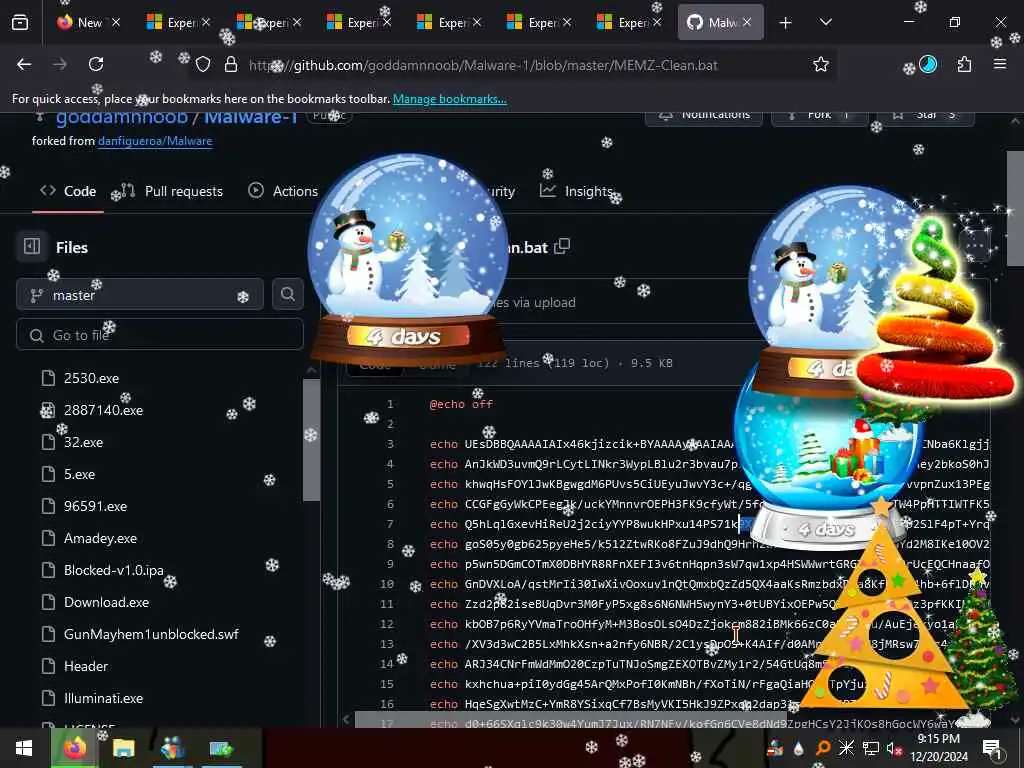Open the Code repository tab
This screenshot has width=1024, height=768.
click(68, 191)
